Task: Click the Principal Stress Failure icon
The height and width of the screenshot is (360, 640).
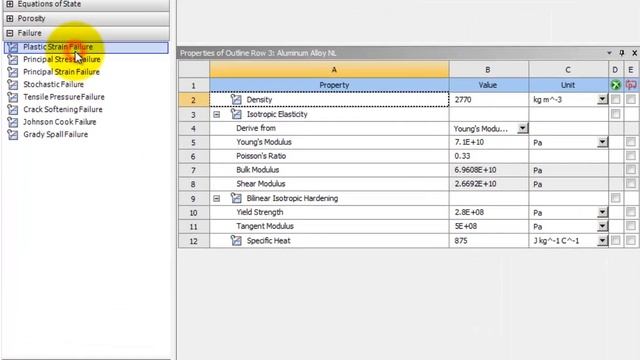Action: coord(13,60)
